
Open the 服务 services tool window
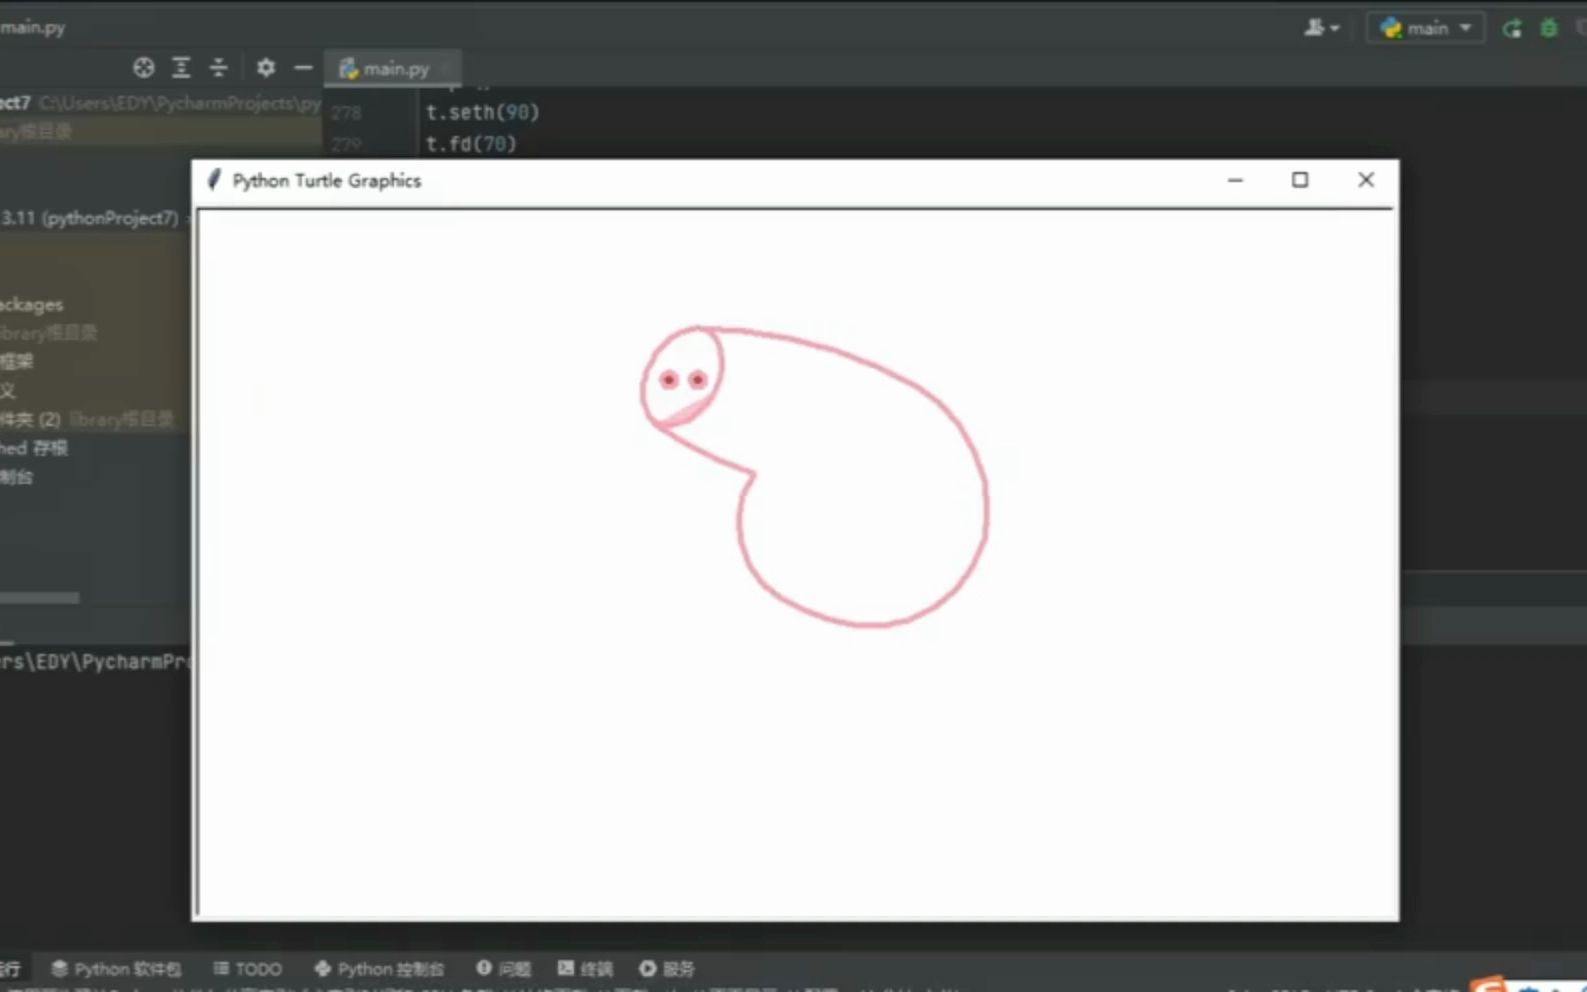click(x=667, y=968)
